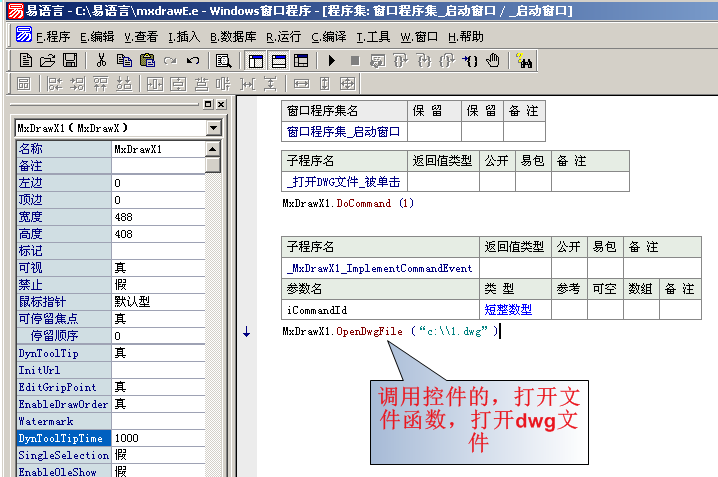Toggle the EditGripPoint property value
718x477 pixels.
(158, 387)
